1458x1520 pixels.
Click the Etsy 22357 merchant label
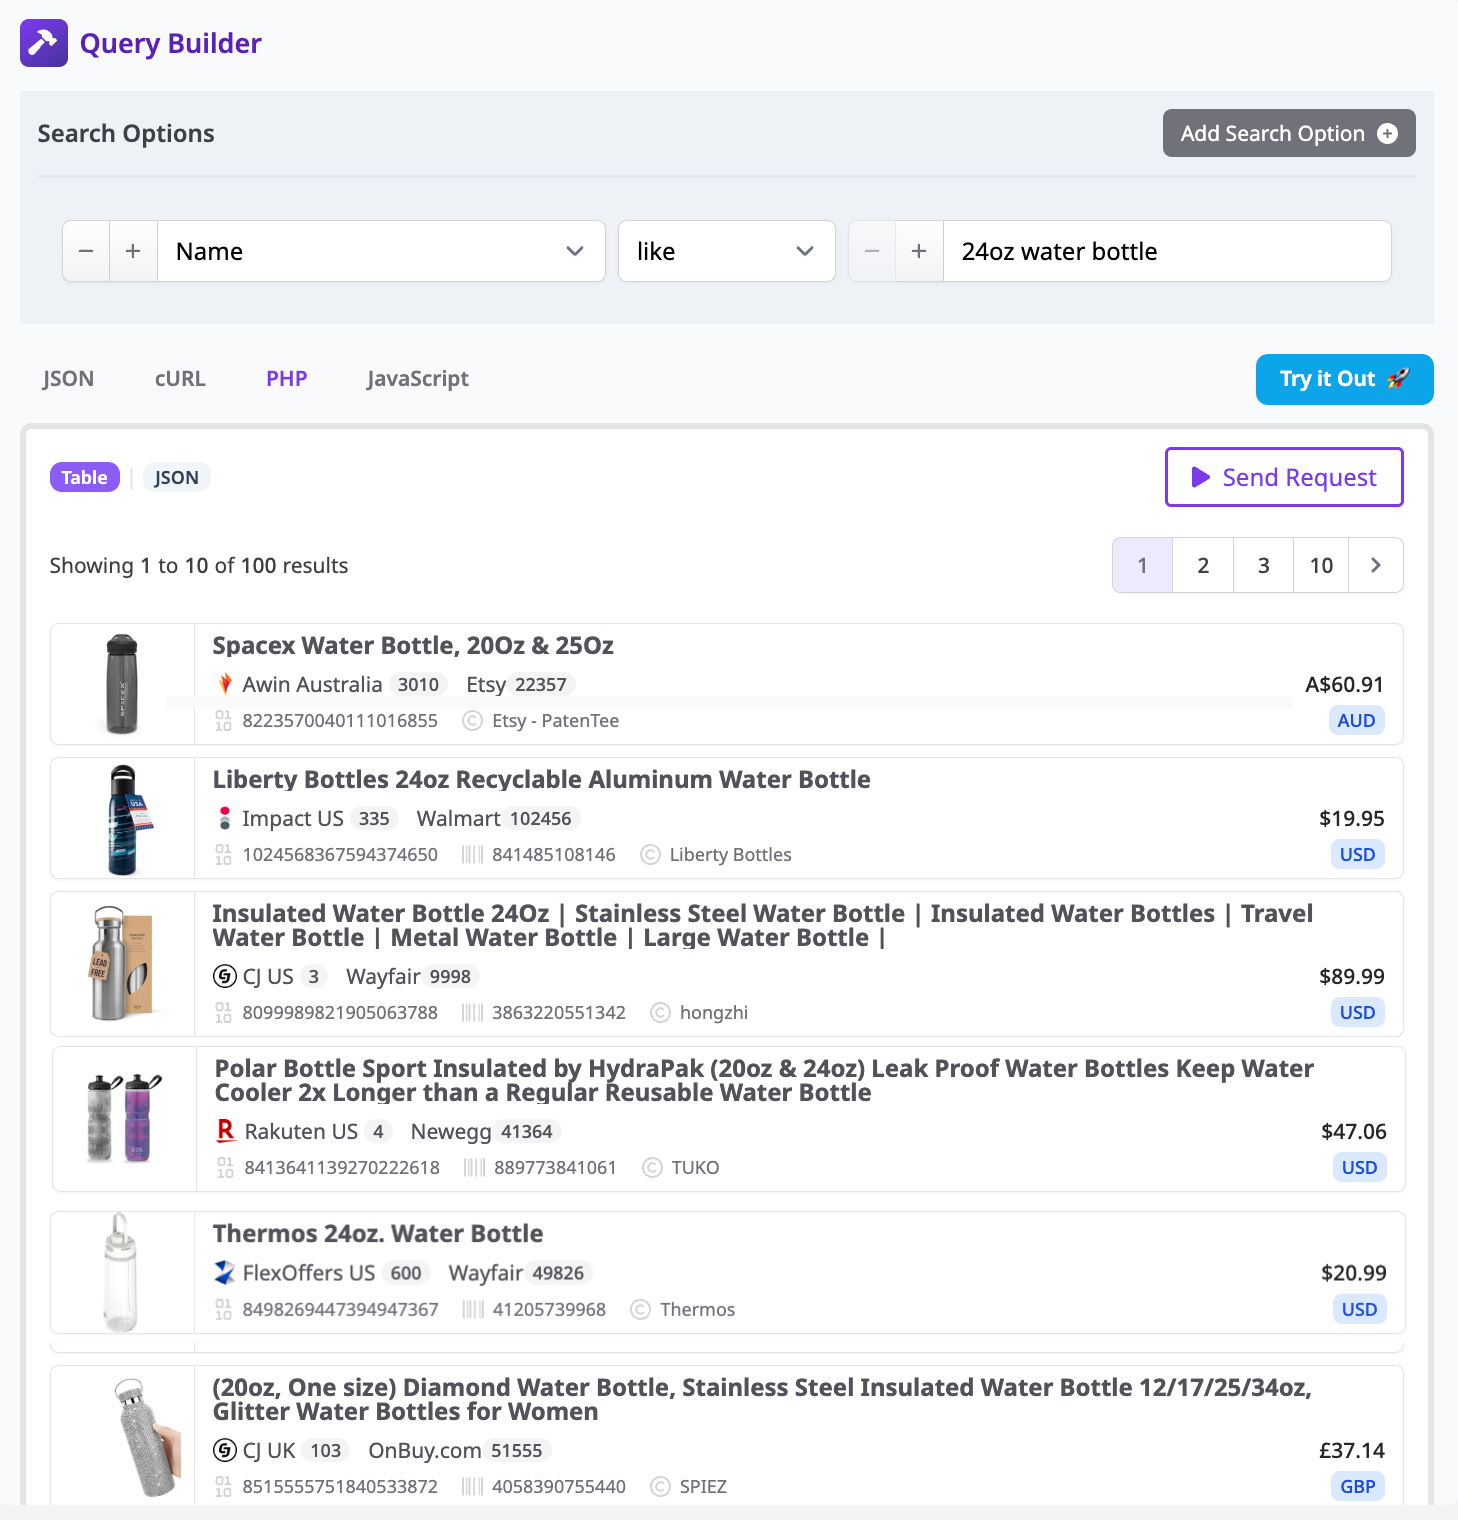[518, 684]
